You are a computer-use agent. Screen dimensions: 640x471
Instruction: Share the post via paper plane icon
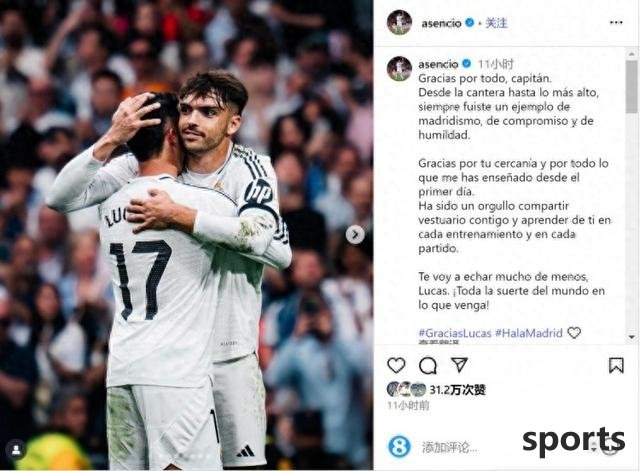pos(459,364)
